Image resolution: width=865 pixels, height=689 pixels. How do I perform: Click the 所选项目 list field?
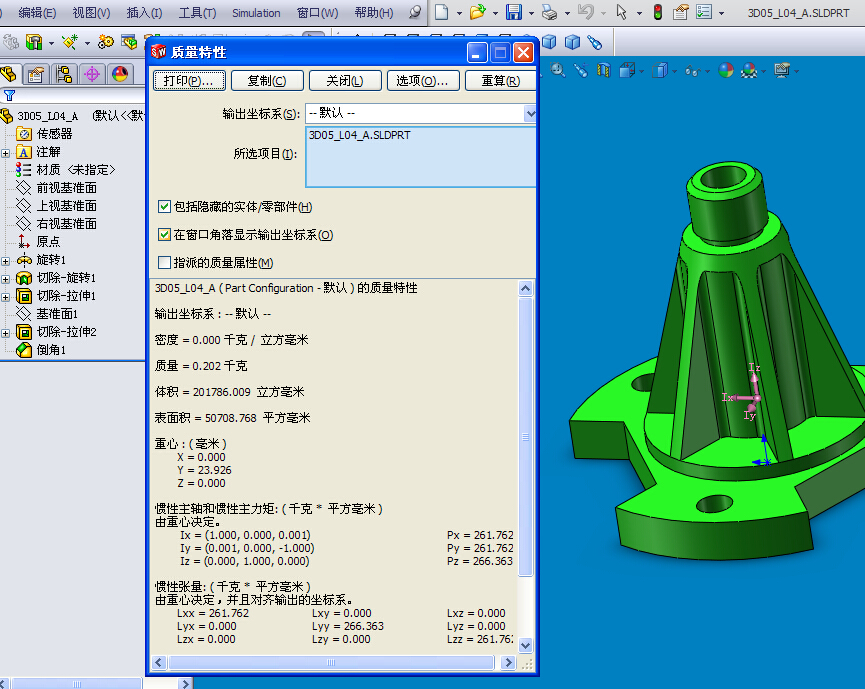tap(420, 157)
